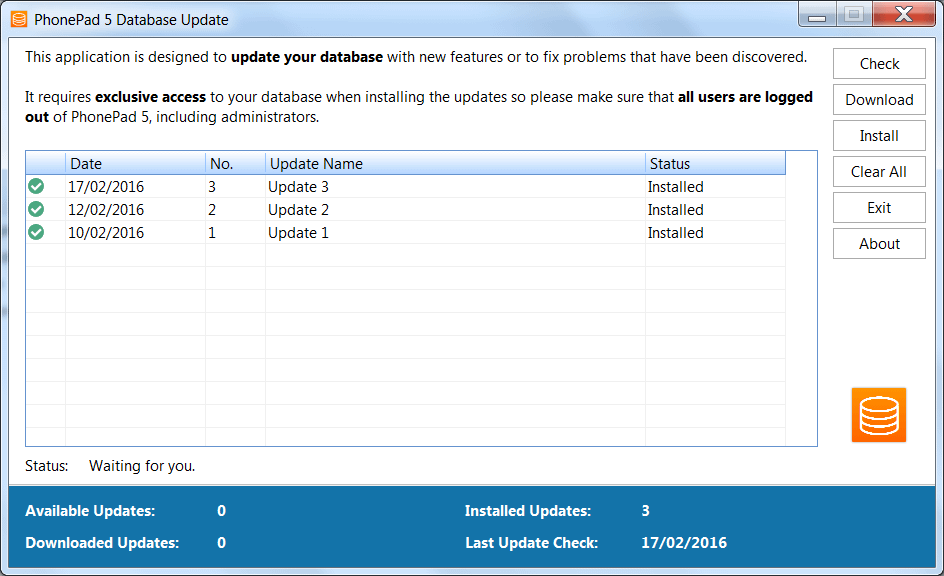Click the PhonePad title bar app icon

[x=19, y=19]
